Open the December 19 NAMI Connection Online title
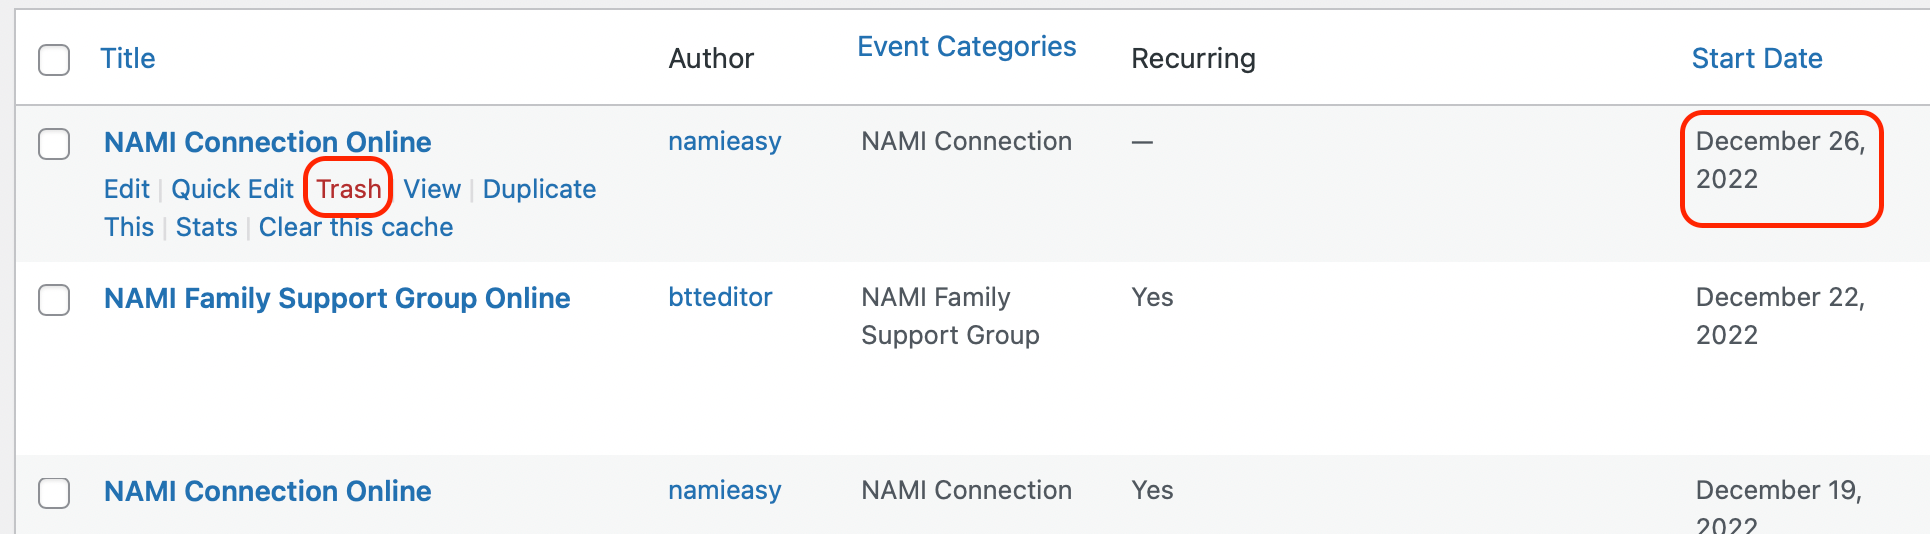 (267, 491)
